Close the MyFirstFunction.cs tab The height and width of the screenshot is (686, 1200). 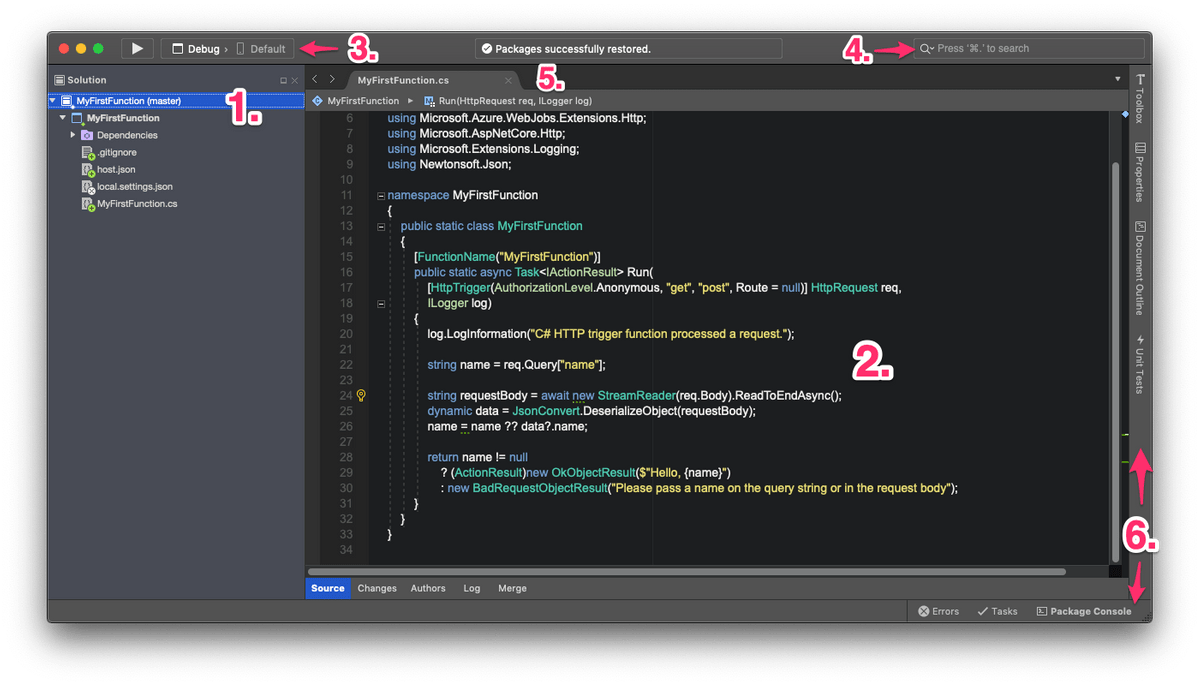point(508,80)
